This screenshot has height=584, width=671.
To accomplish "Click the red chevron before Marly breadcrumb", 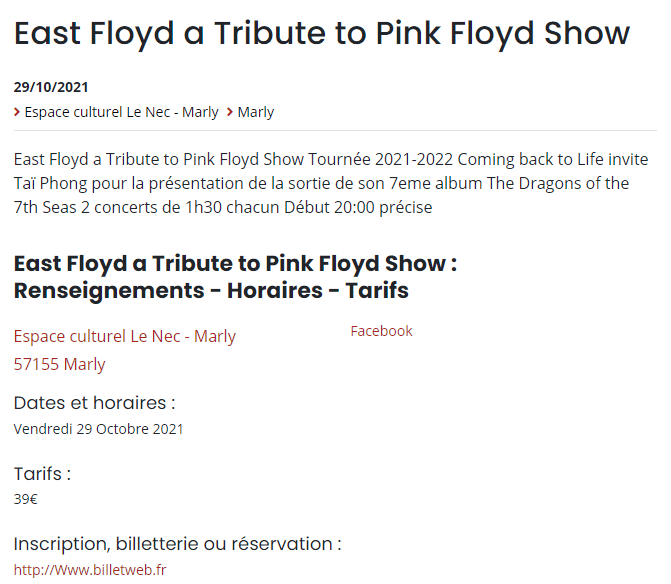I will (230, 112).
